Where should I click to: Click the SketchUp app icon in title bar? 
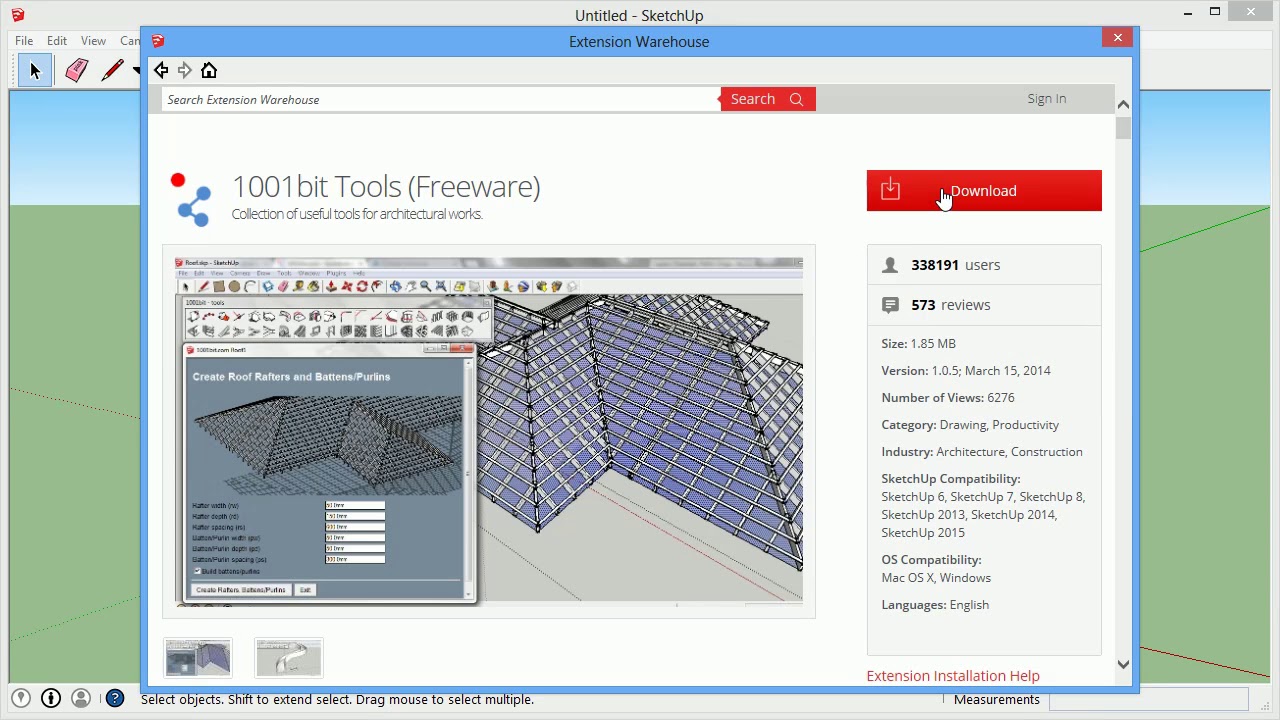17,15
